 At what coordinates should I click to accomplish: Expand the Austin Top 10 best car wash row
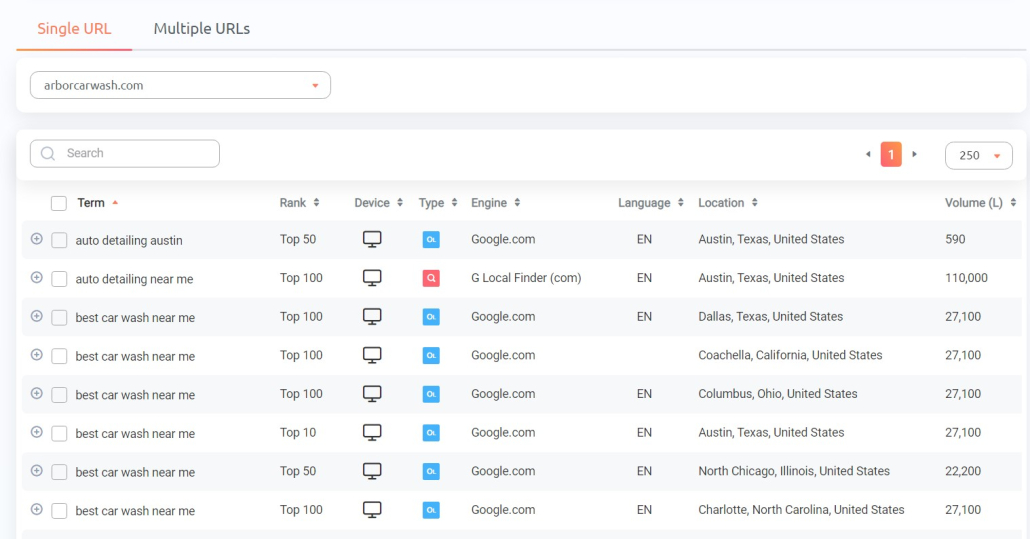[37, 432]
